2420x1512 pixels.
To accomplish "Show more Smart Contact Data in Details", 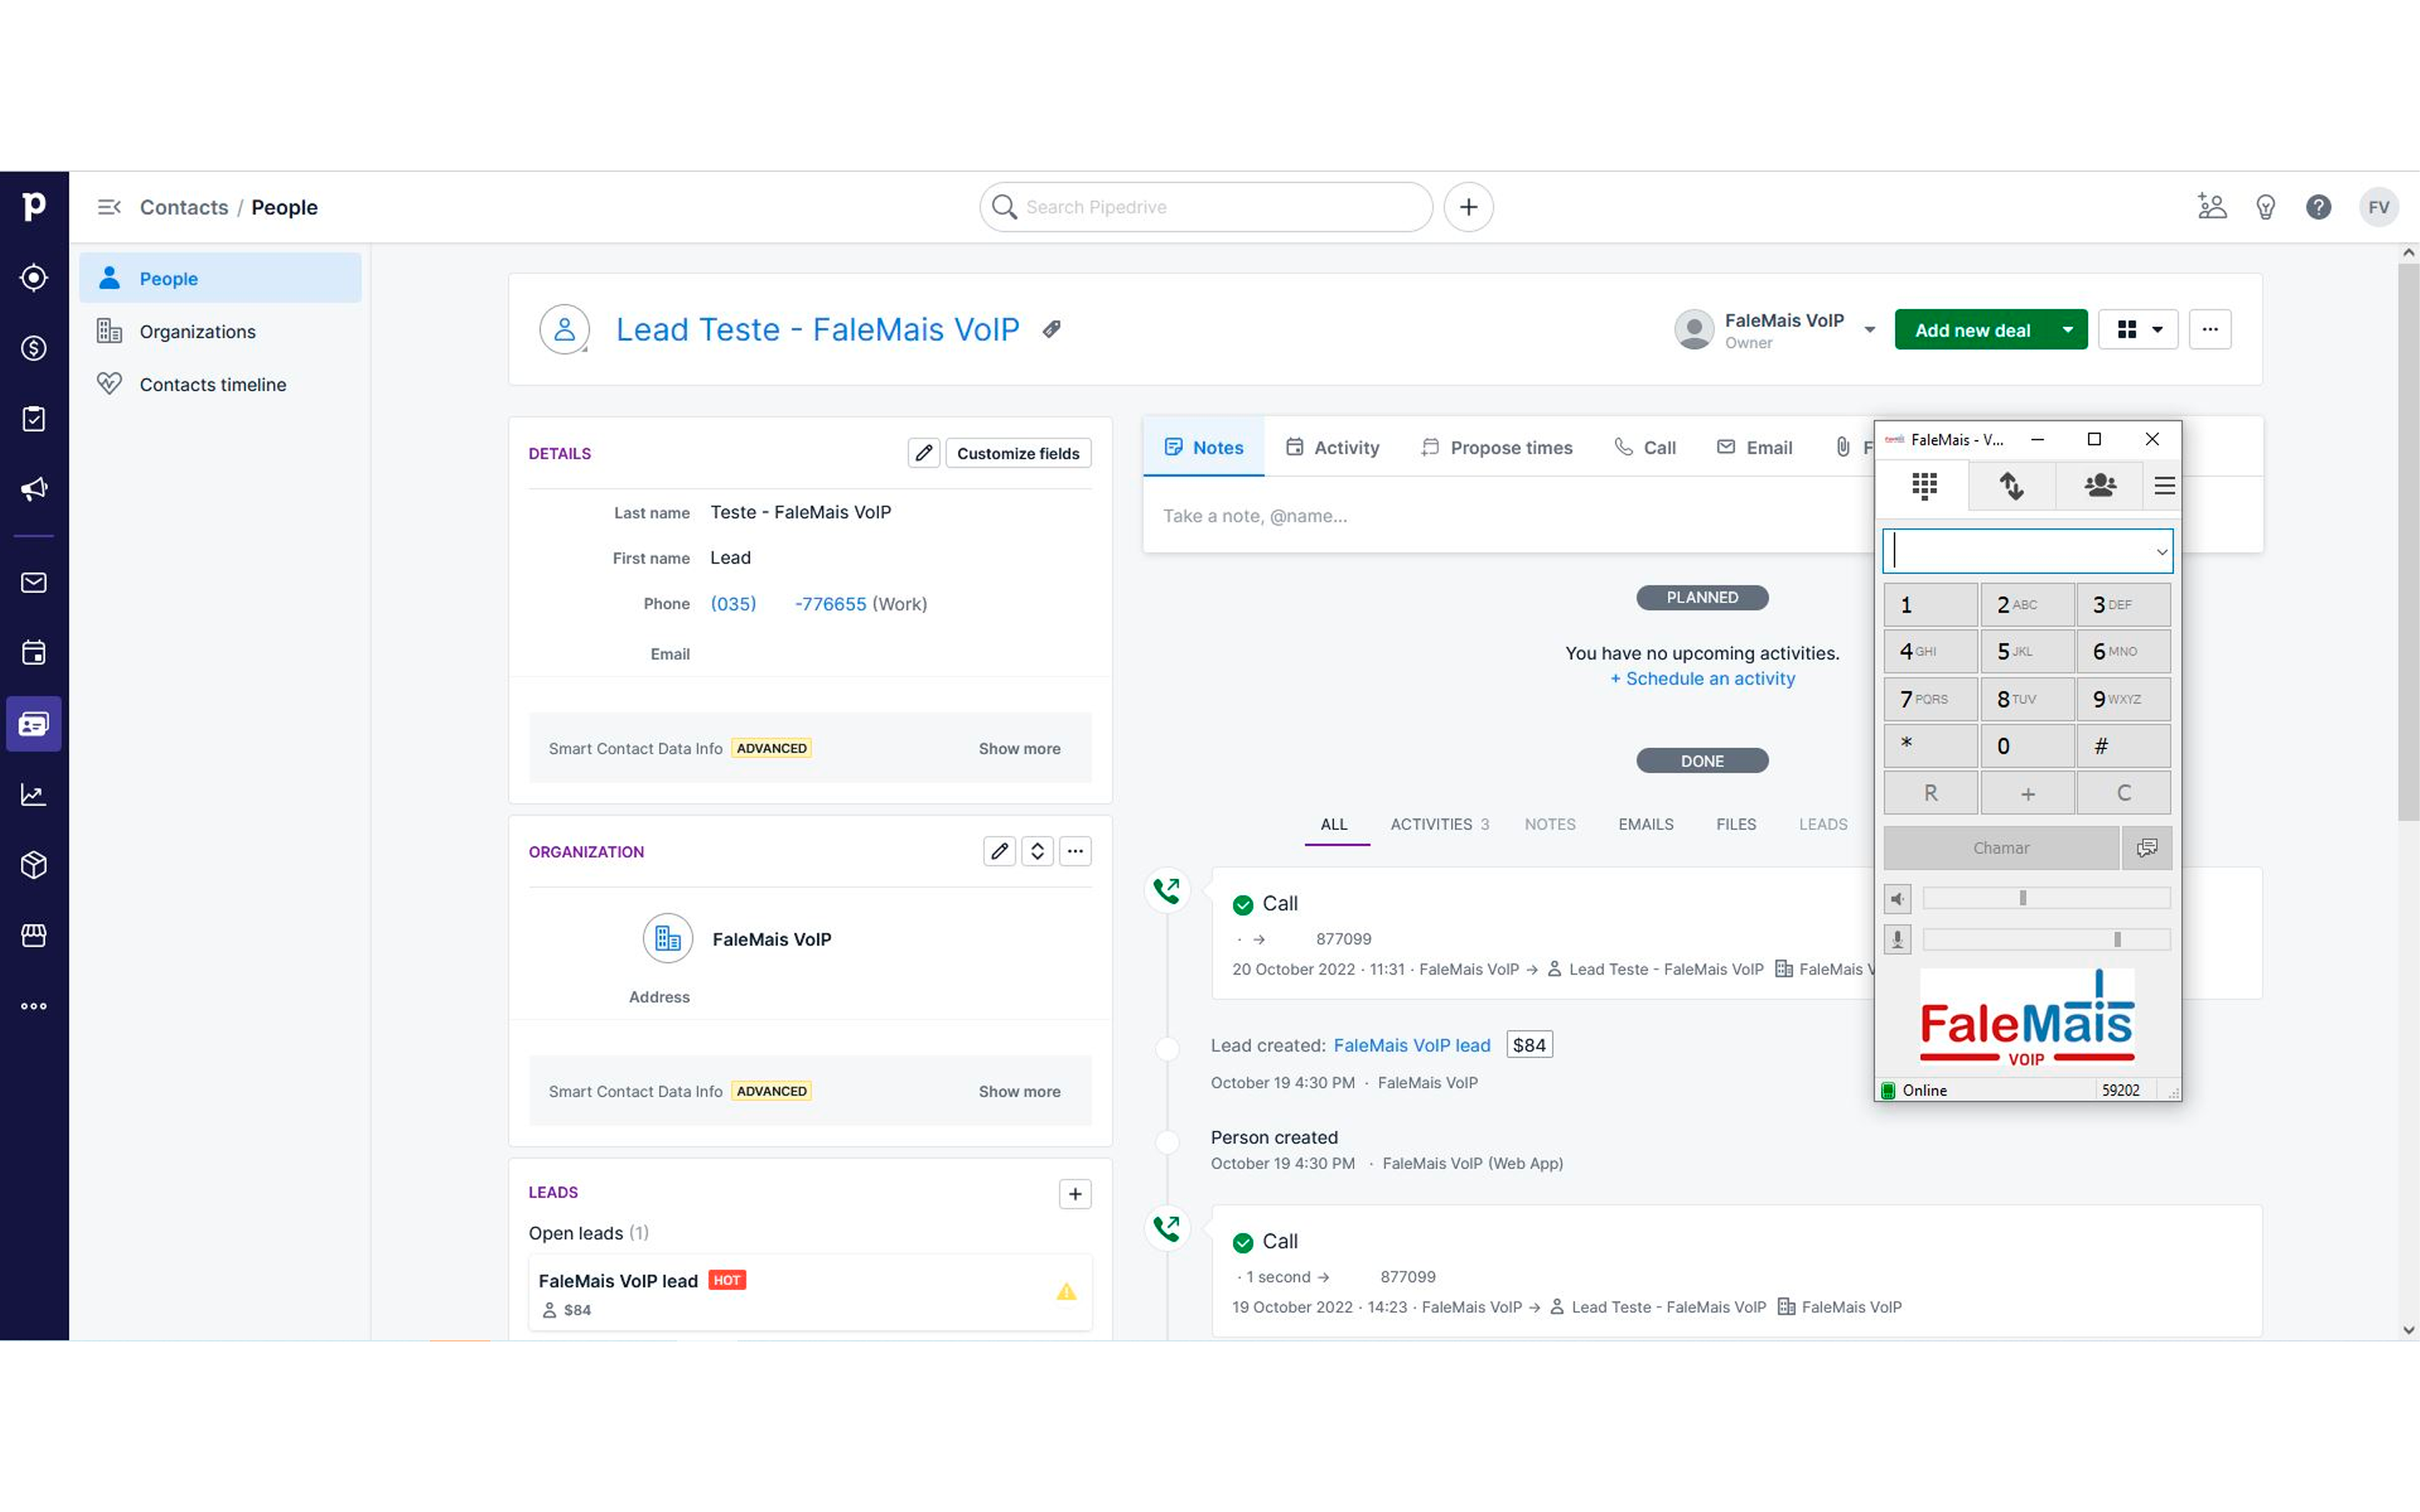I will click(1019, 748).
